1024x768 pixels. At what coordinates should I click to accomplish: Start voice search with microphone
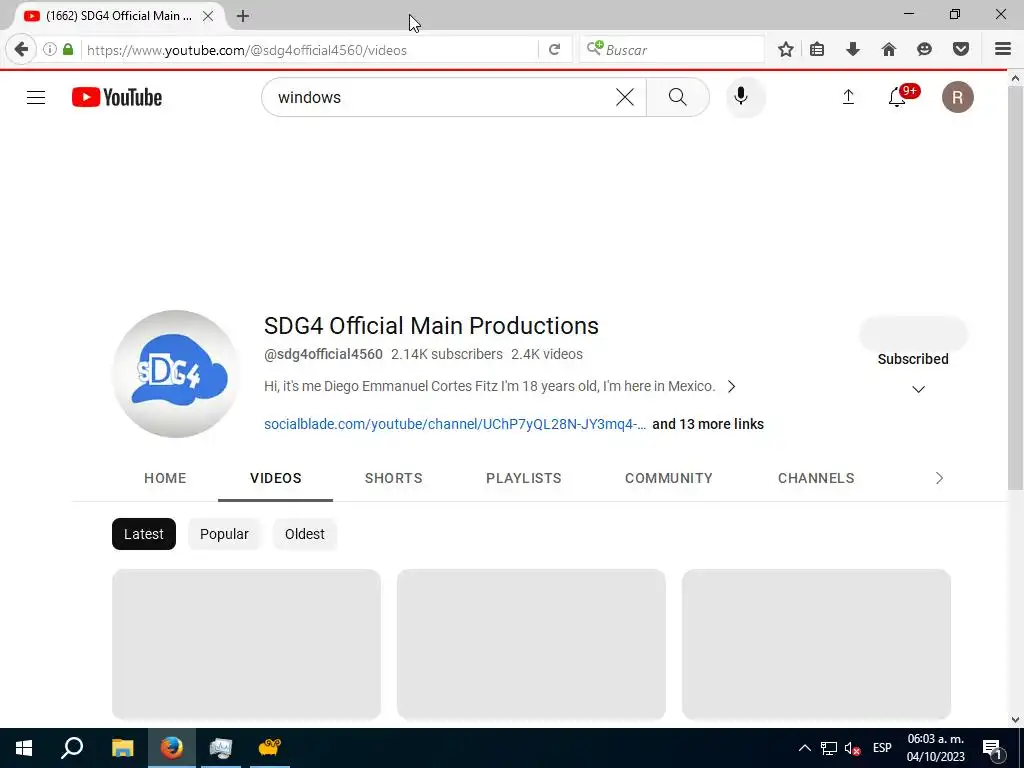741,97
